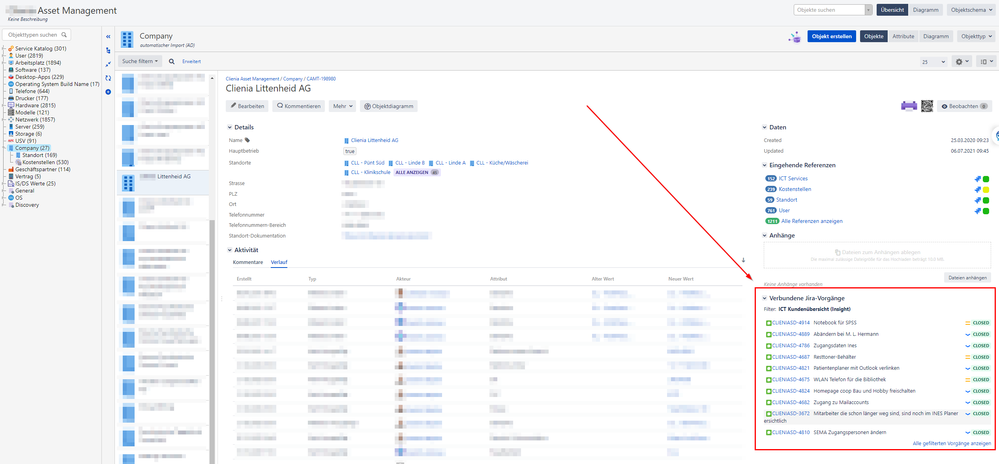Open the Objektdiagramm button
Image resolution: width=999 pixels, height=464 pixels.
click(x=389, y=106)
